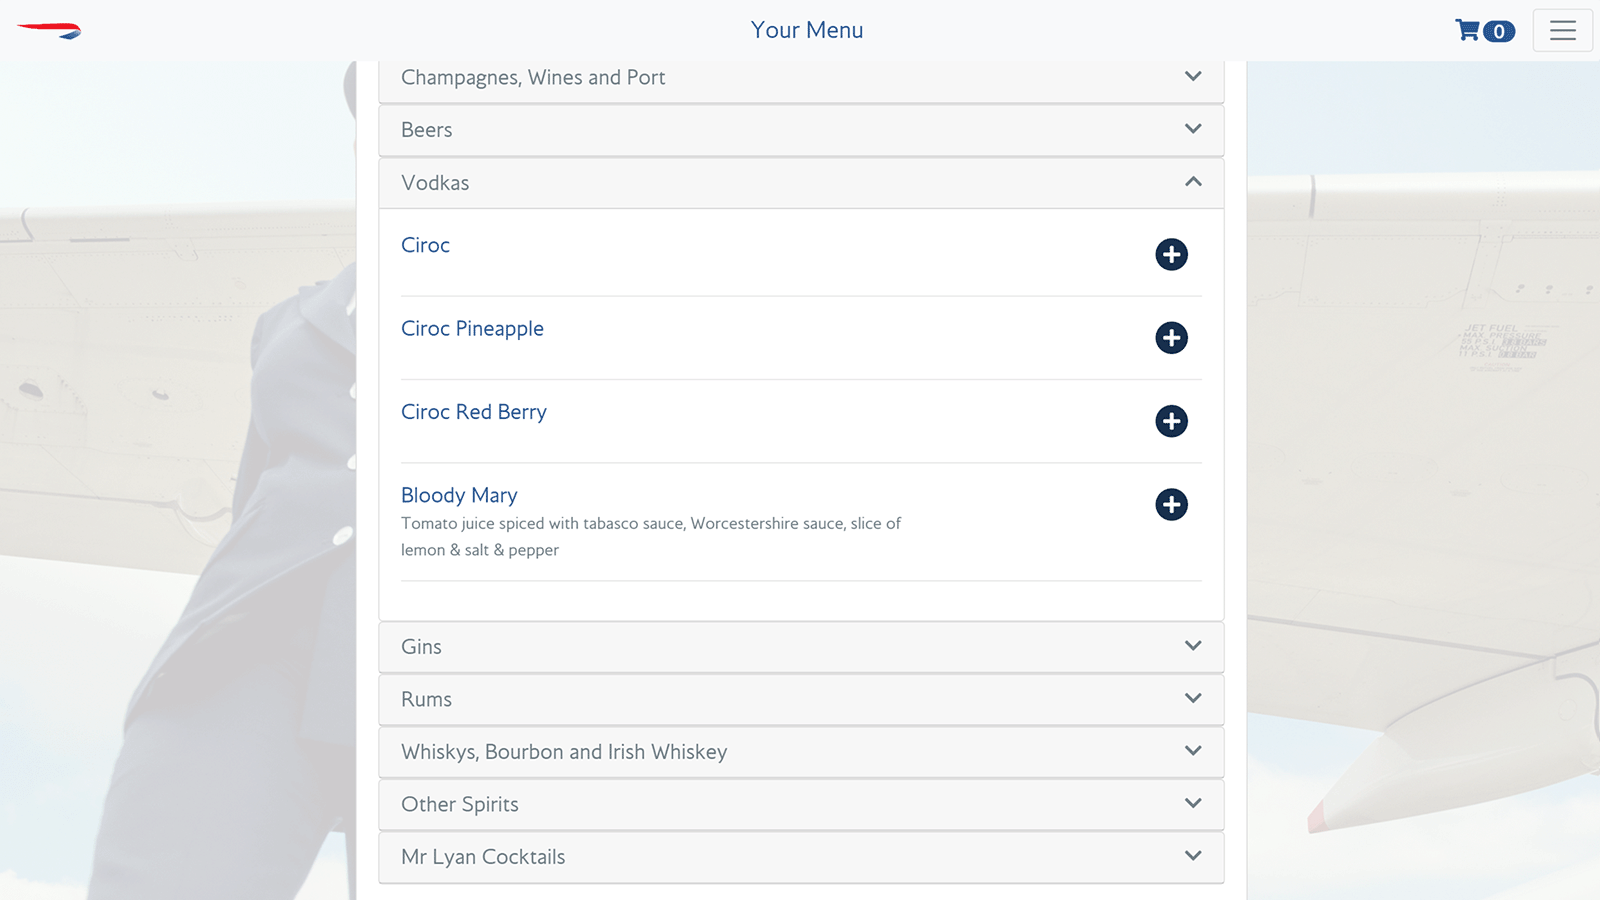Open the hamburger menu
The height and width of the screenshot is (900, 1600).
tap(1562, 30)
